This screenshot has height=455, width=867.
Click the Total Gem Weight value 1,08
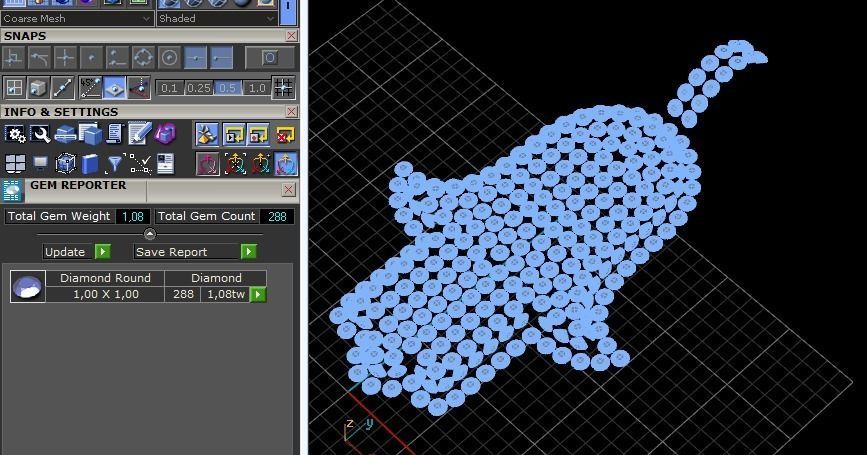pyautogui.click(x=133, y=216)
